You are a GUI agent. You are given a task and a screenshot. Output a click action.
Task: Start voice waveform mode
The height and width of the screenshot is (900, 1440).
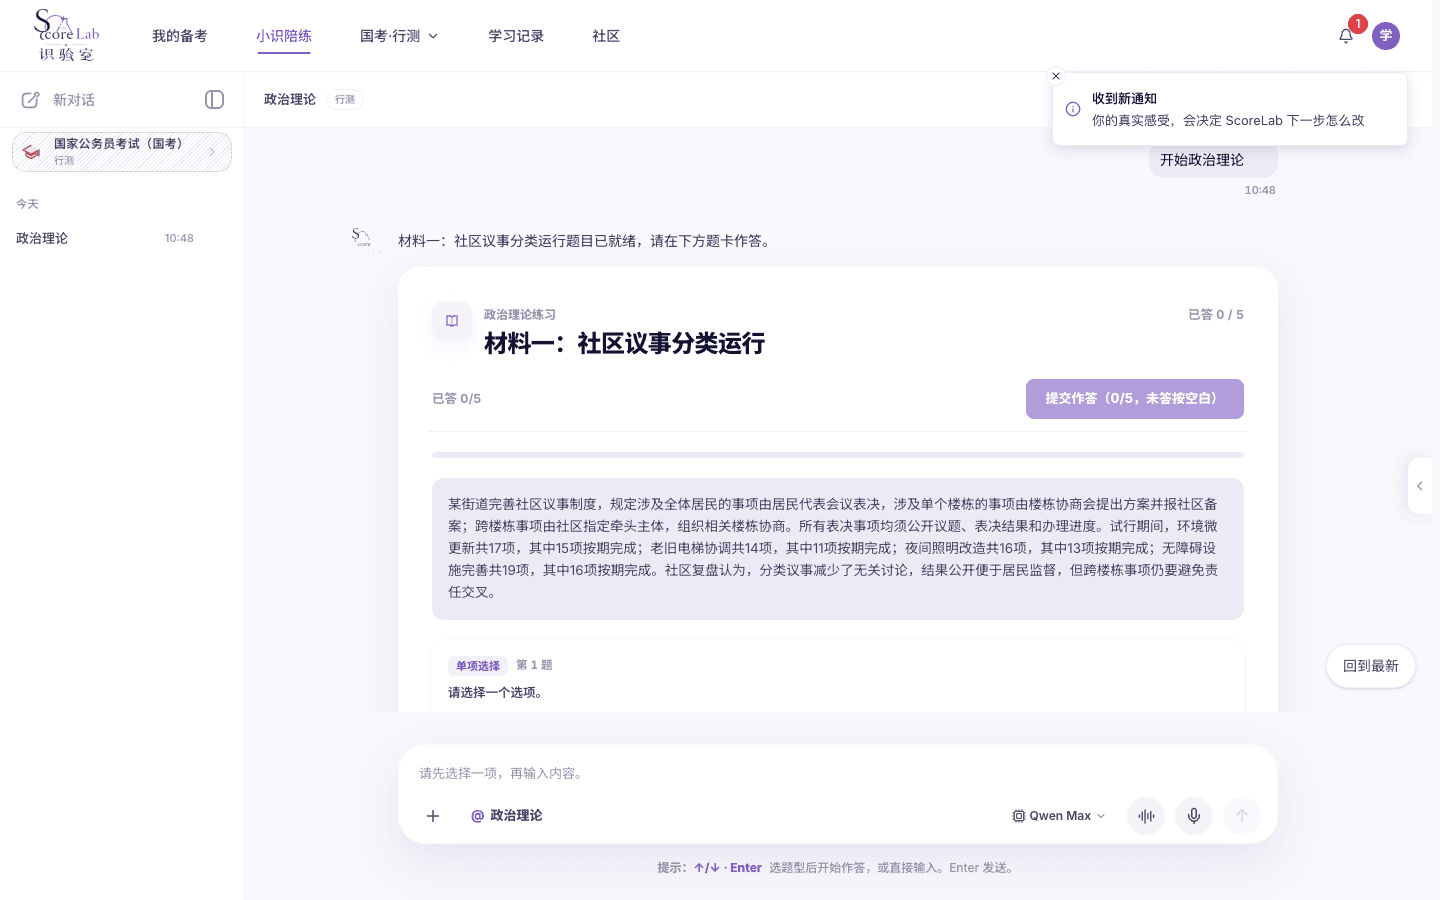point(1146,816)
